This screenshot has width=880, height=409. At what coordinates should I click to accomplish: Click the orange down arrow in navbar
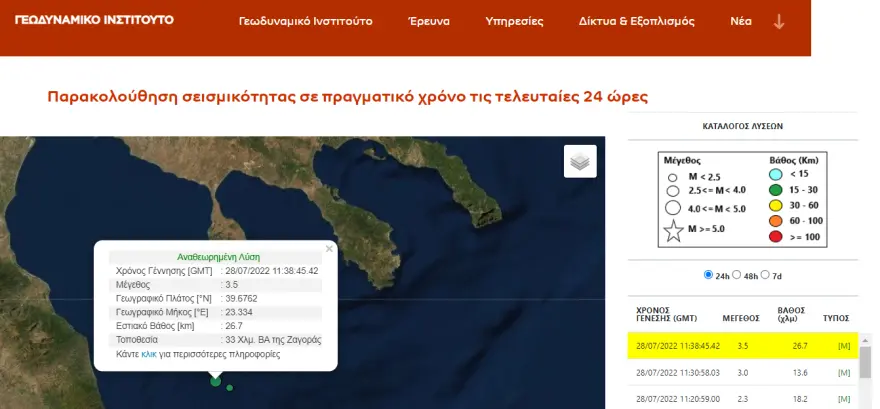[779, 21]
